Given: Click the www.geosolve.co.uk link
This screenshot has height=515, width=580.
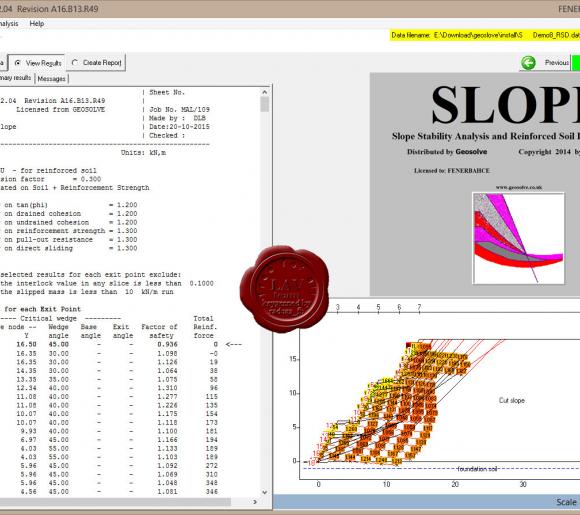Looking at the screenshot, I should (x=519, y=187).
